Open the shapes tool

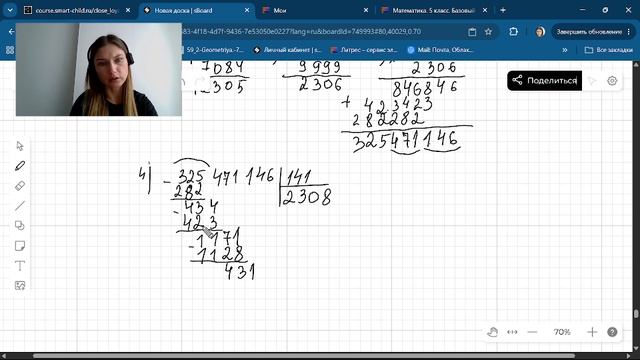(20, 226)
